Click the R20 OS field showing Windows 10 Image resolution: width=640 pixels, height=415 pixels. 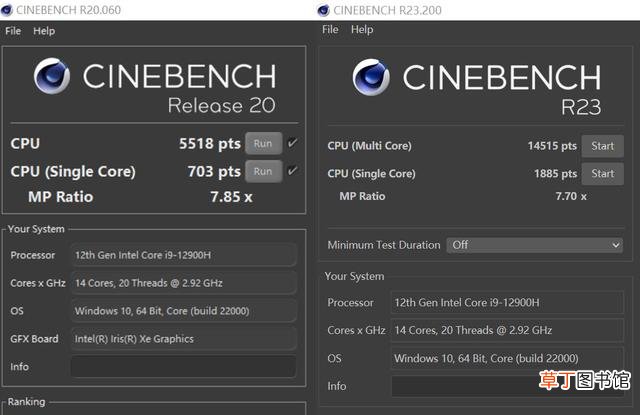point(184,311)
